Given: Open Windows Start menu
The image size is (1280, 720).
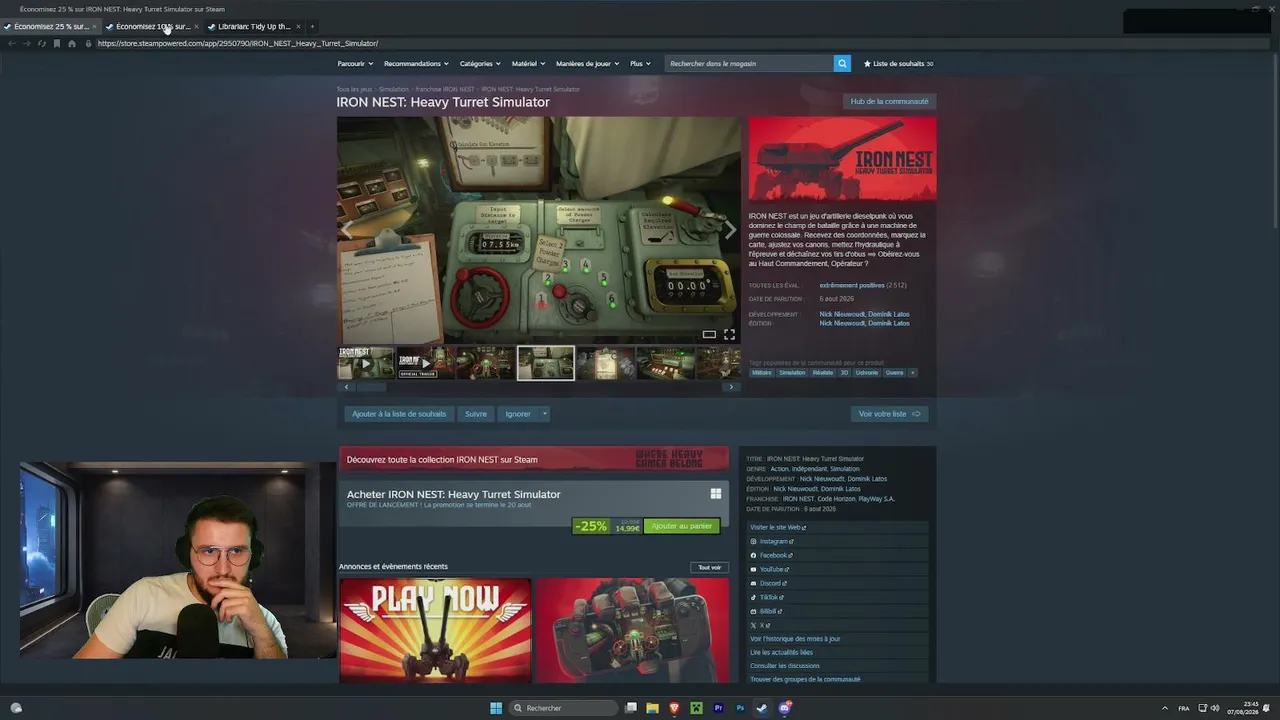Looking at the screenshot, I should [496, 708].
